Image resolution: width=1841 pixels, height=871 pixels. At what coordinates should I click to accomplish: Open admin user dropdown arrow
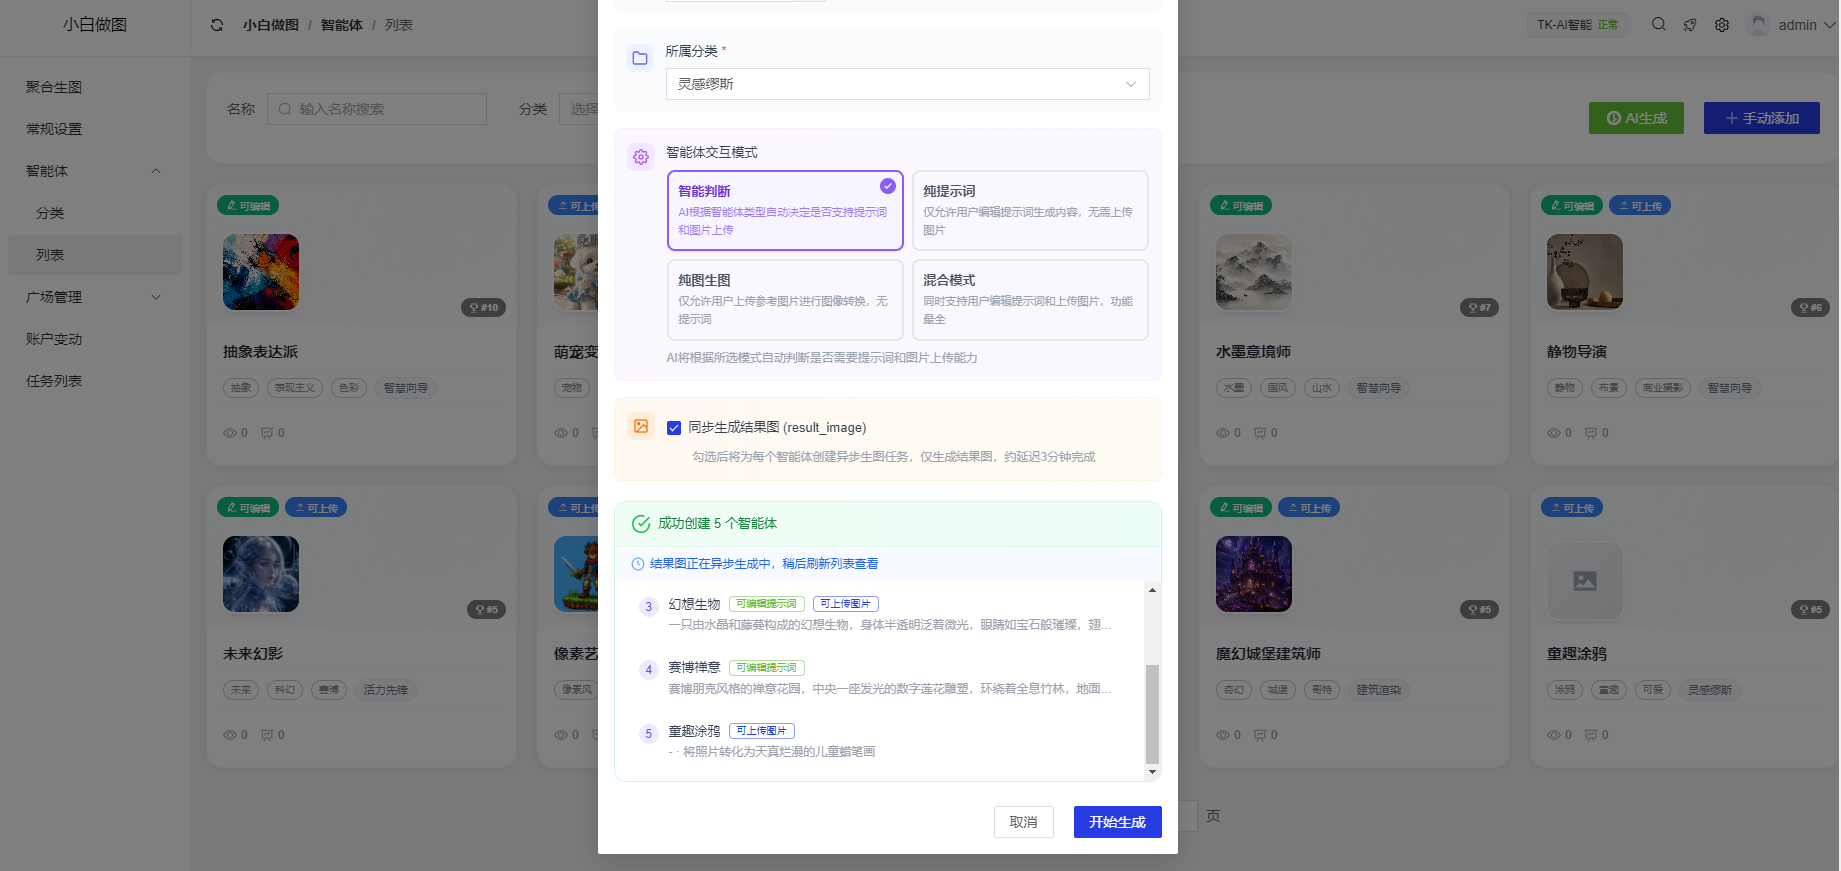click(1829, 25)
